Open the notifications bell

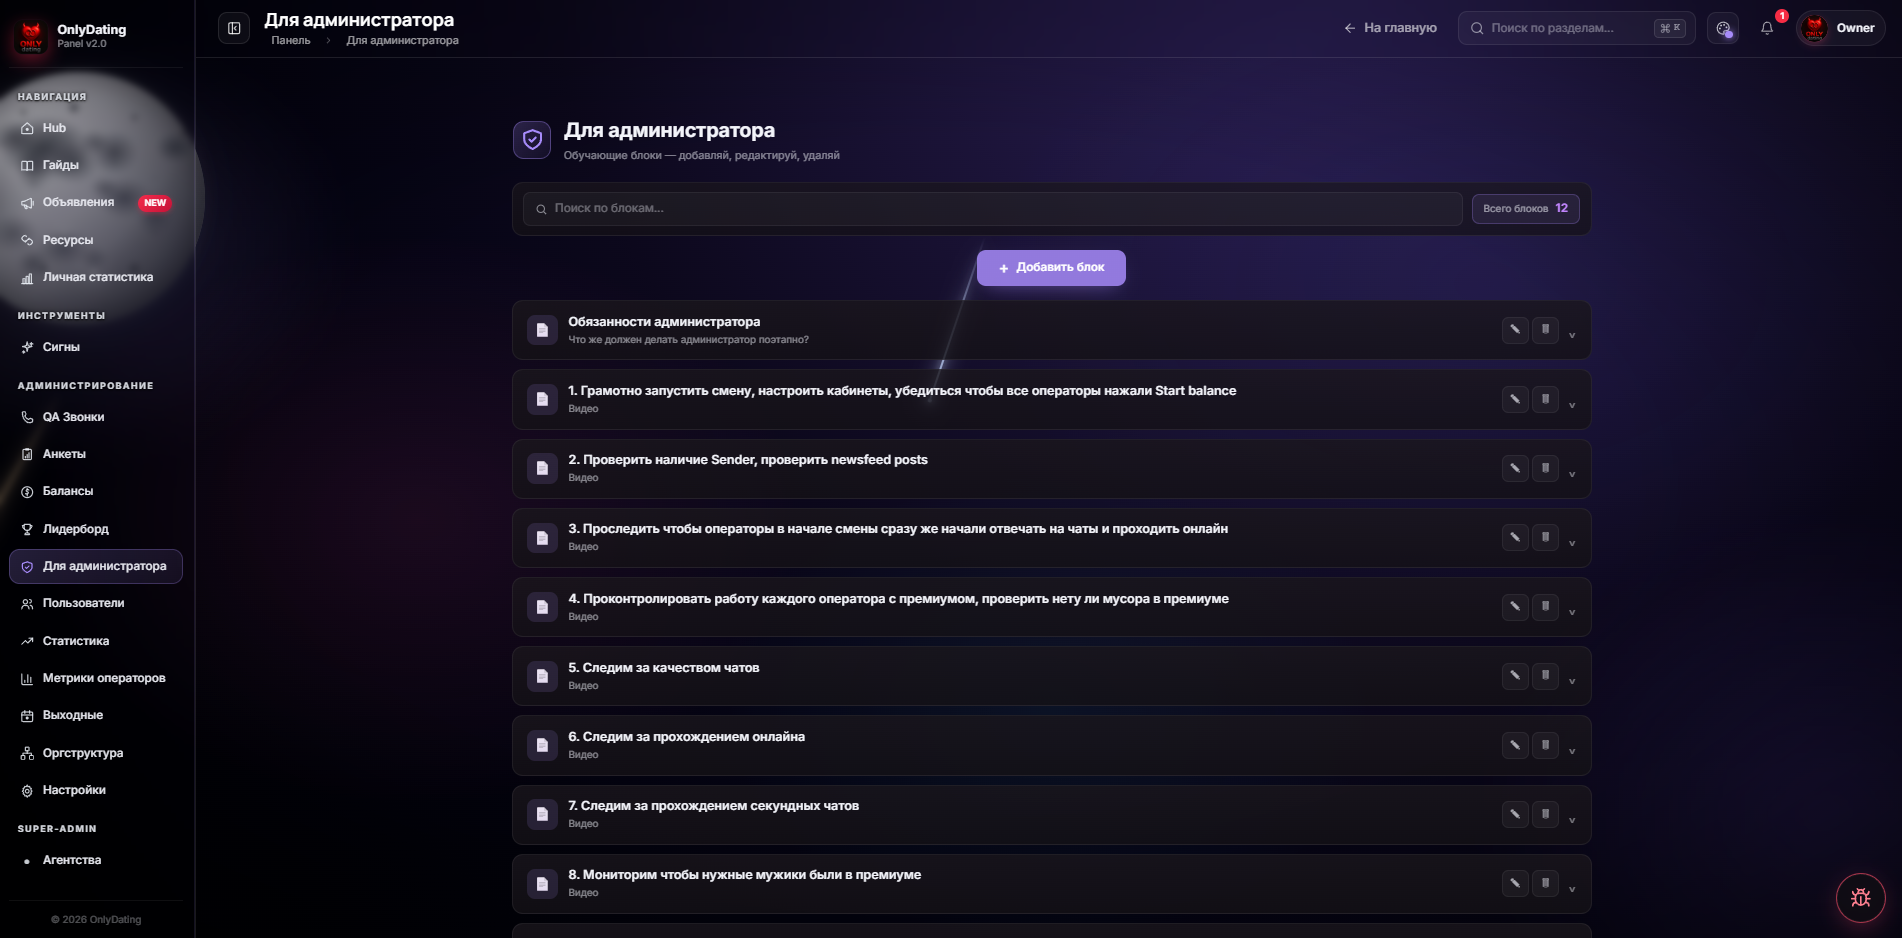pyautogui.click(x=1767, y=28)
